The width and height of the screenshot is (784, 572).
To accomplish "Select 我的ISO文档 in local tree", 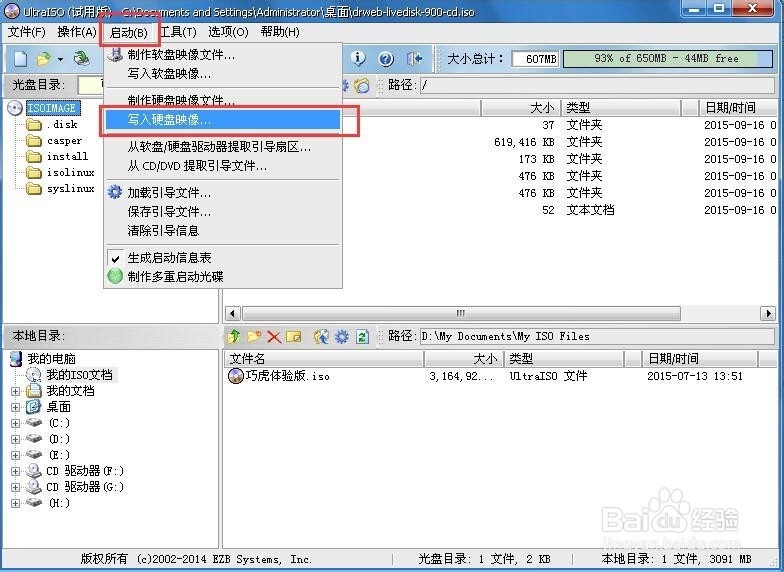I will click(80, 374).
